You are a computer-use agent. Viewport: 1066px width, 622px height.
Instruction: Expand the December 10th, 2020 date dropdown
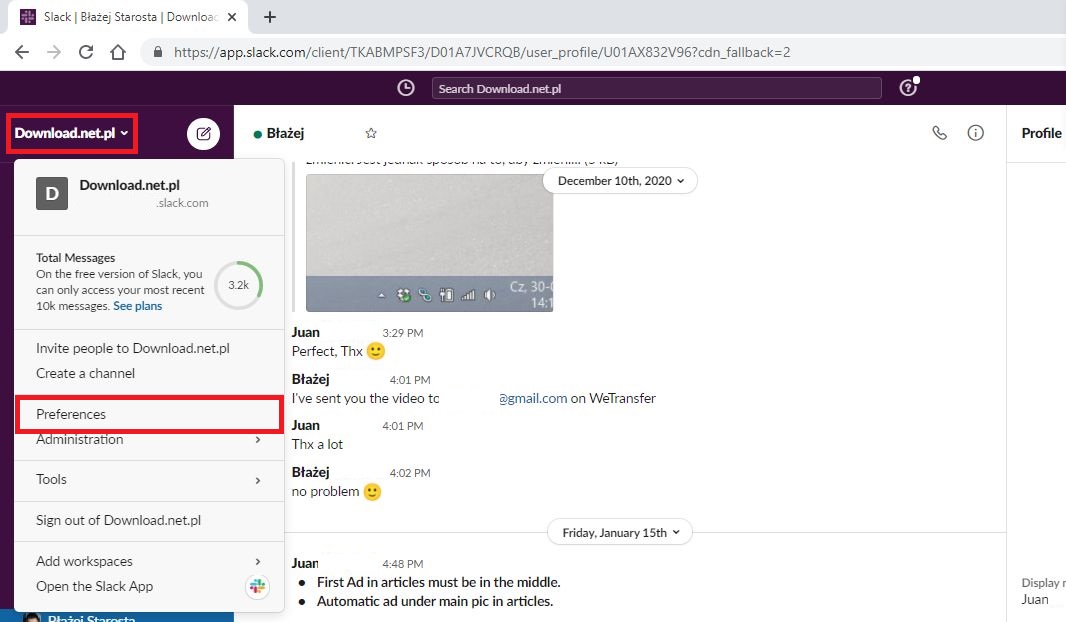[x=620, y=181]
